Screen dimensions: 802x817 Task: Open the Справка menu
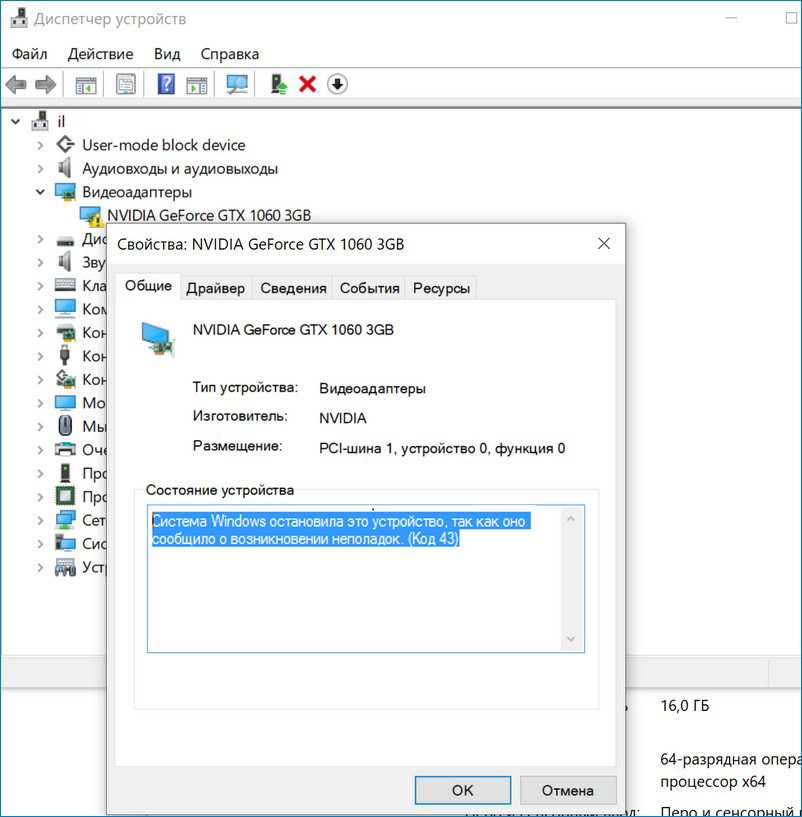coord(229,54)
